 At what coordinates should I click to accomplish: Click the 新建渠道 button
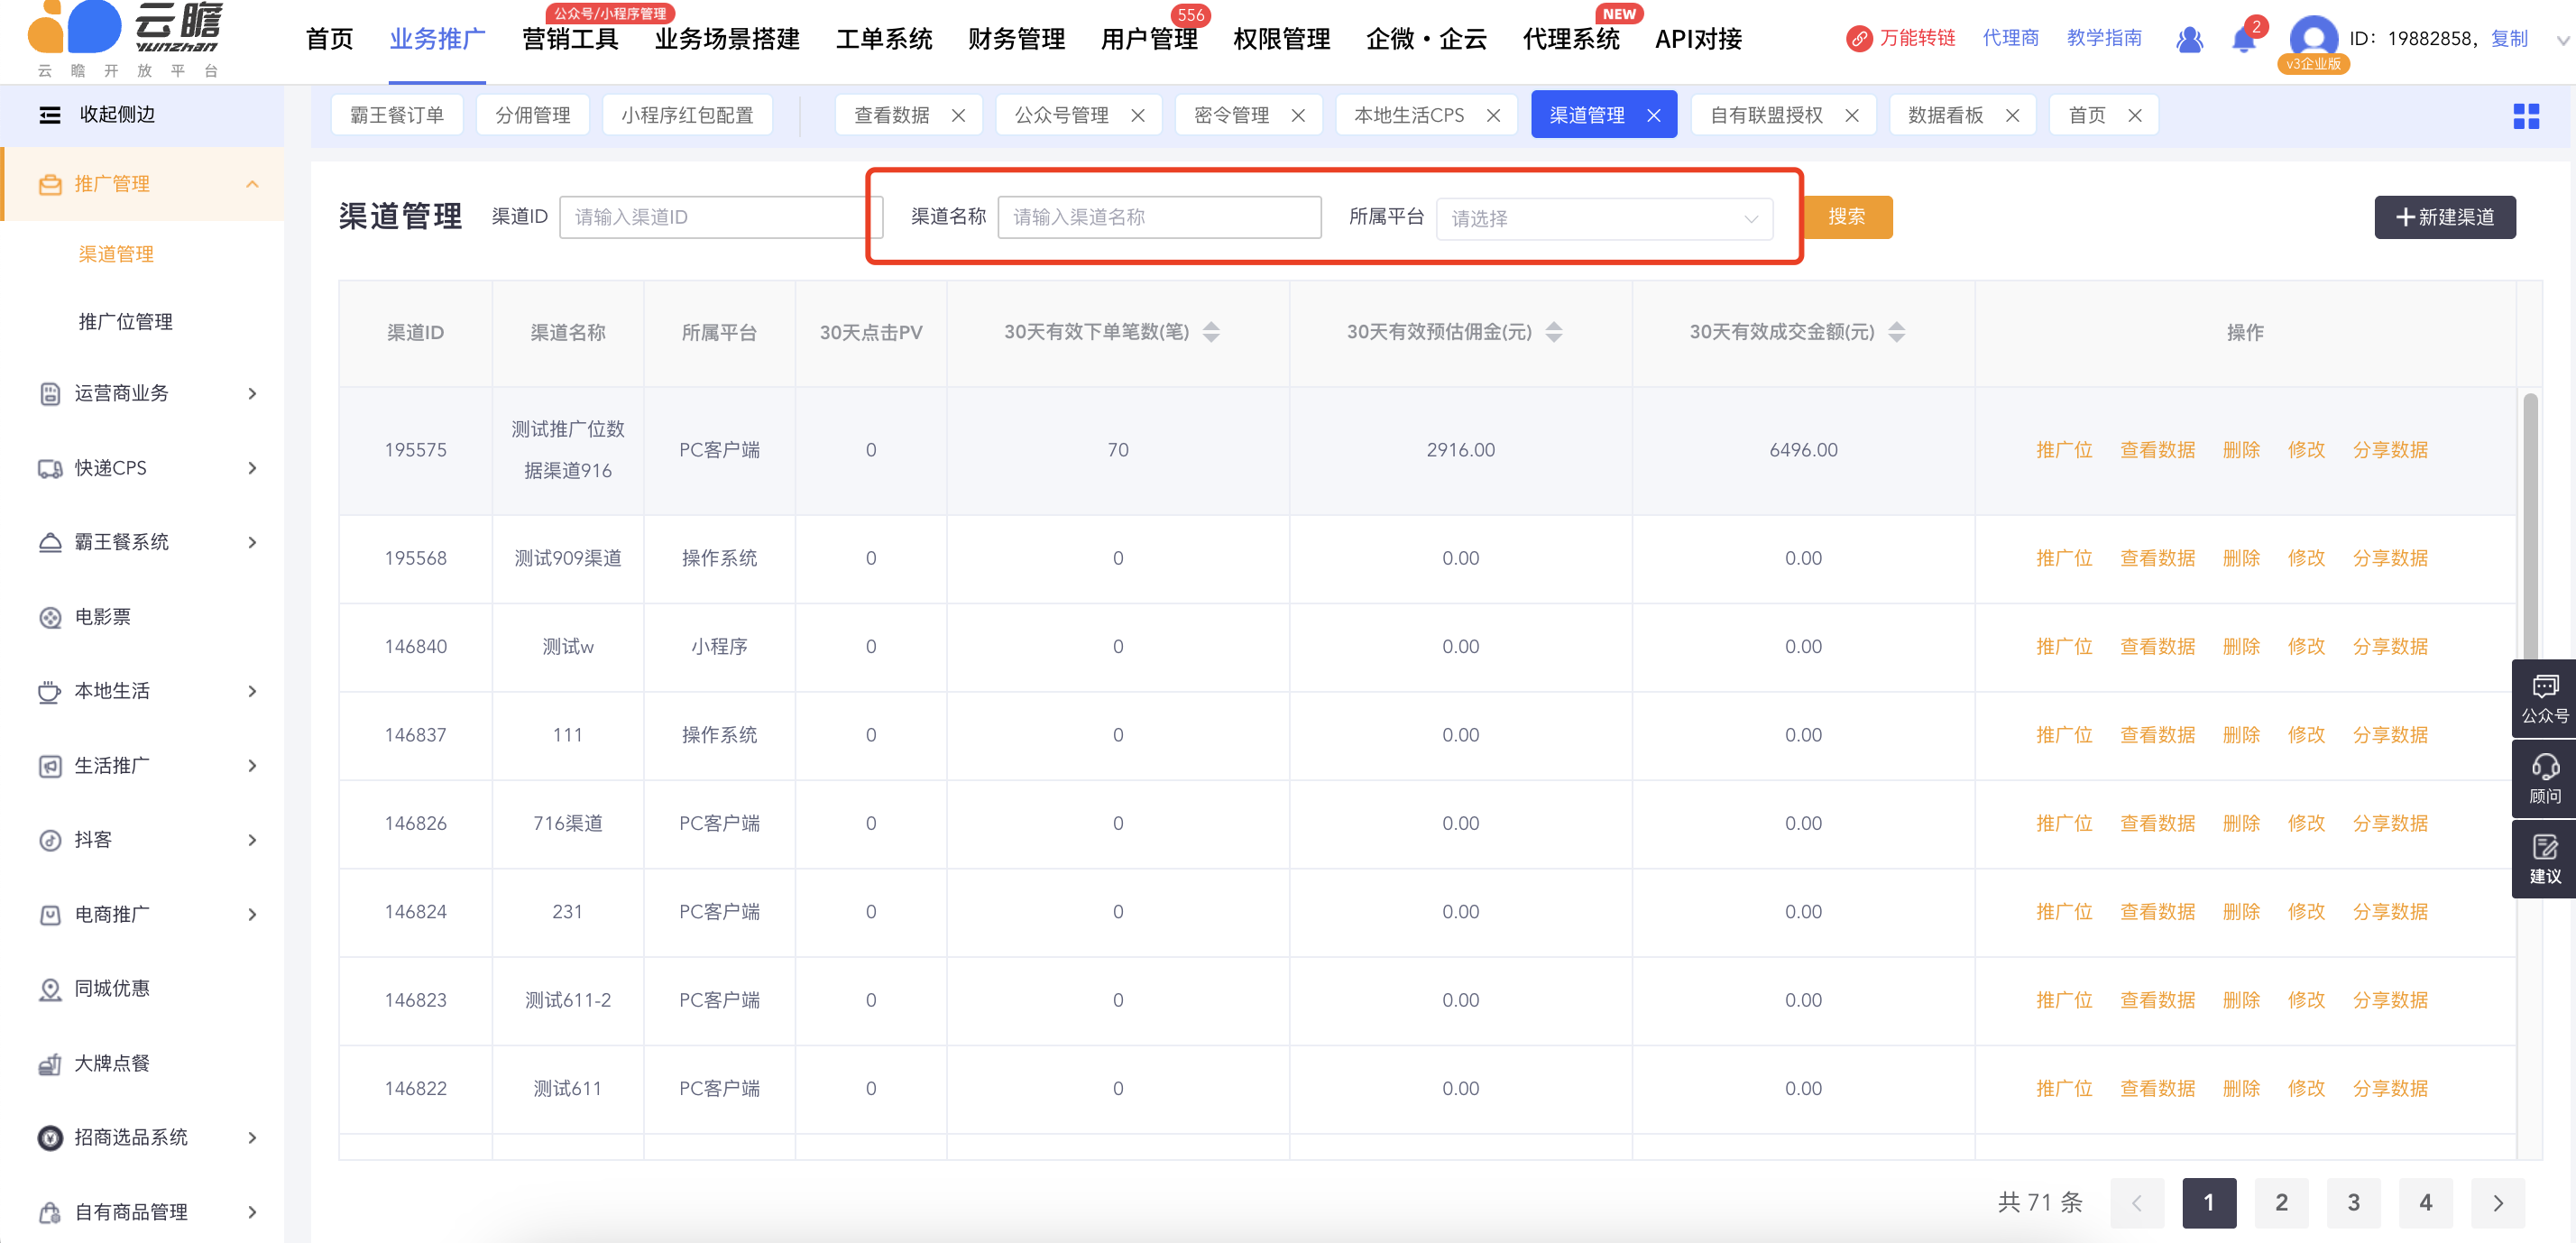[2444, 217]
